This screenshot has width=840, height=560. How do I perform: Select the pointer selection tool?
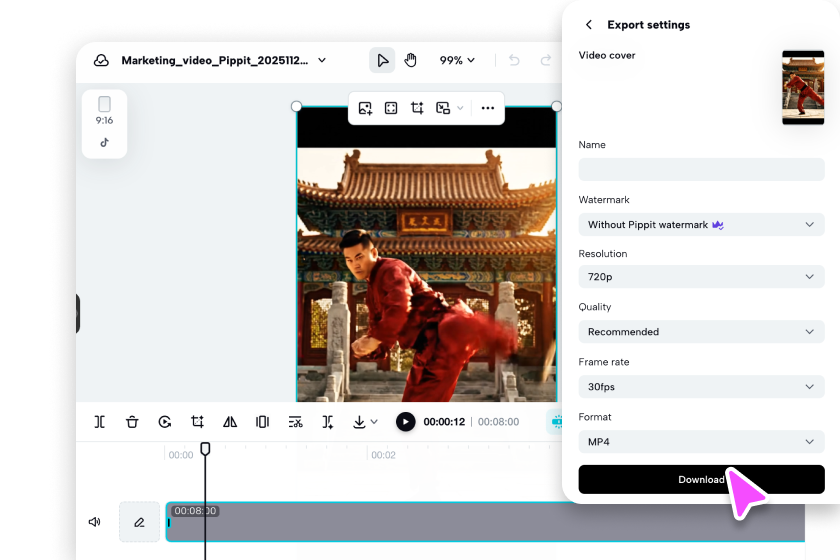coord(382,60)
